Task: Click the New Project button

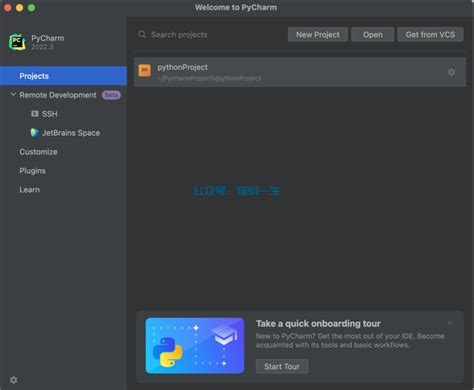Action: [x=318, y=35]
